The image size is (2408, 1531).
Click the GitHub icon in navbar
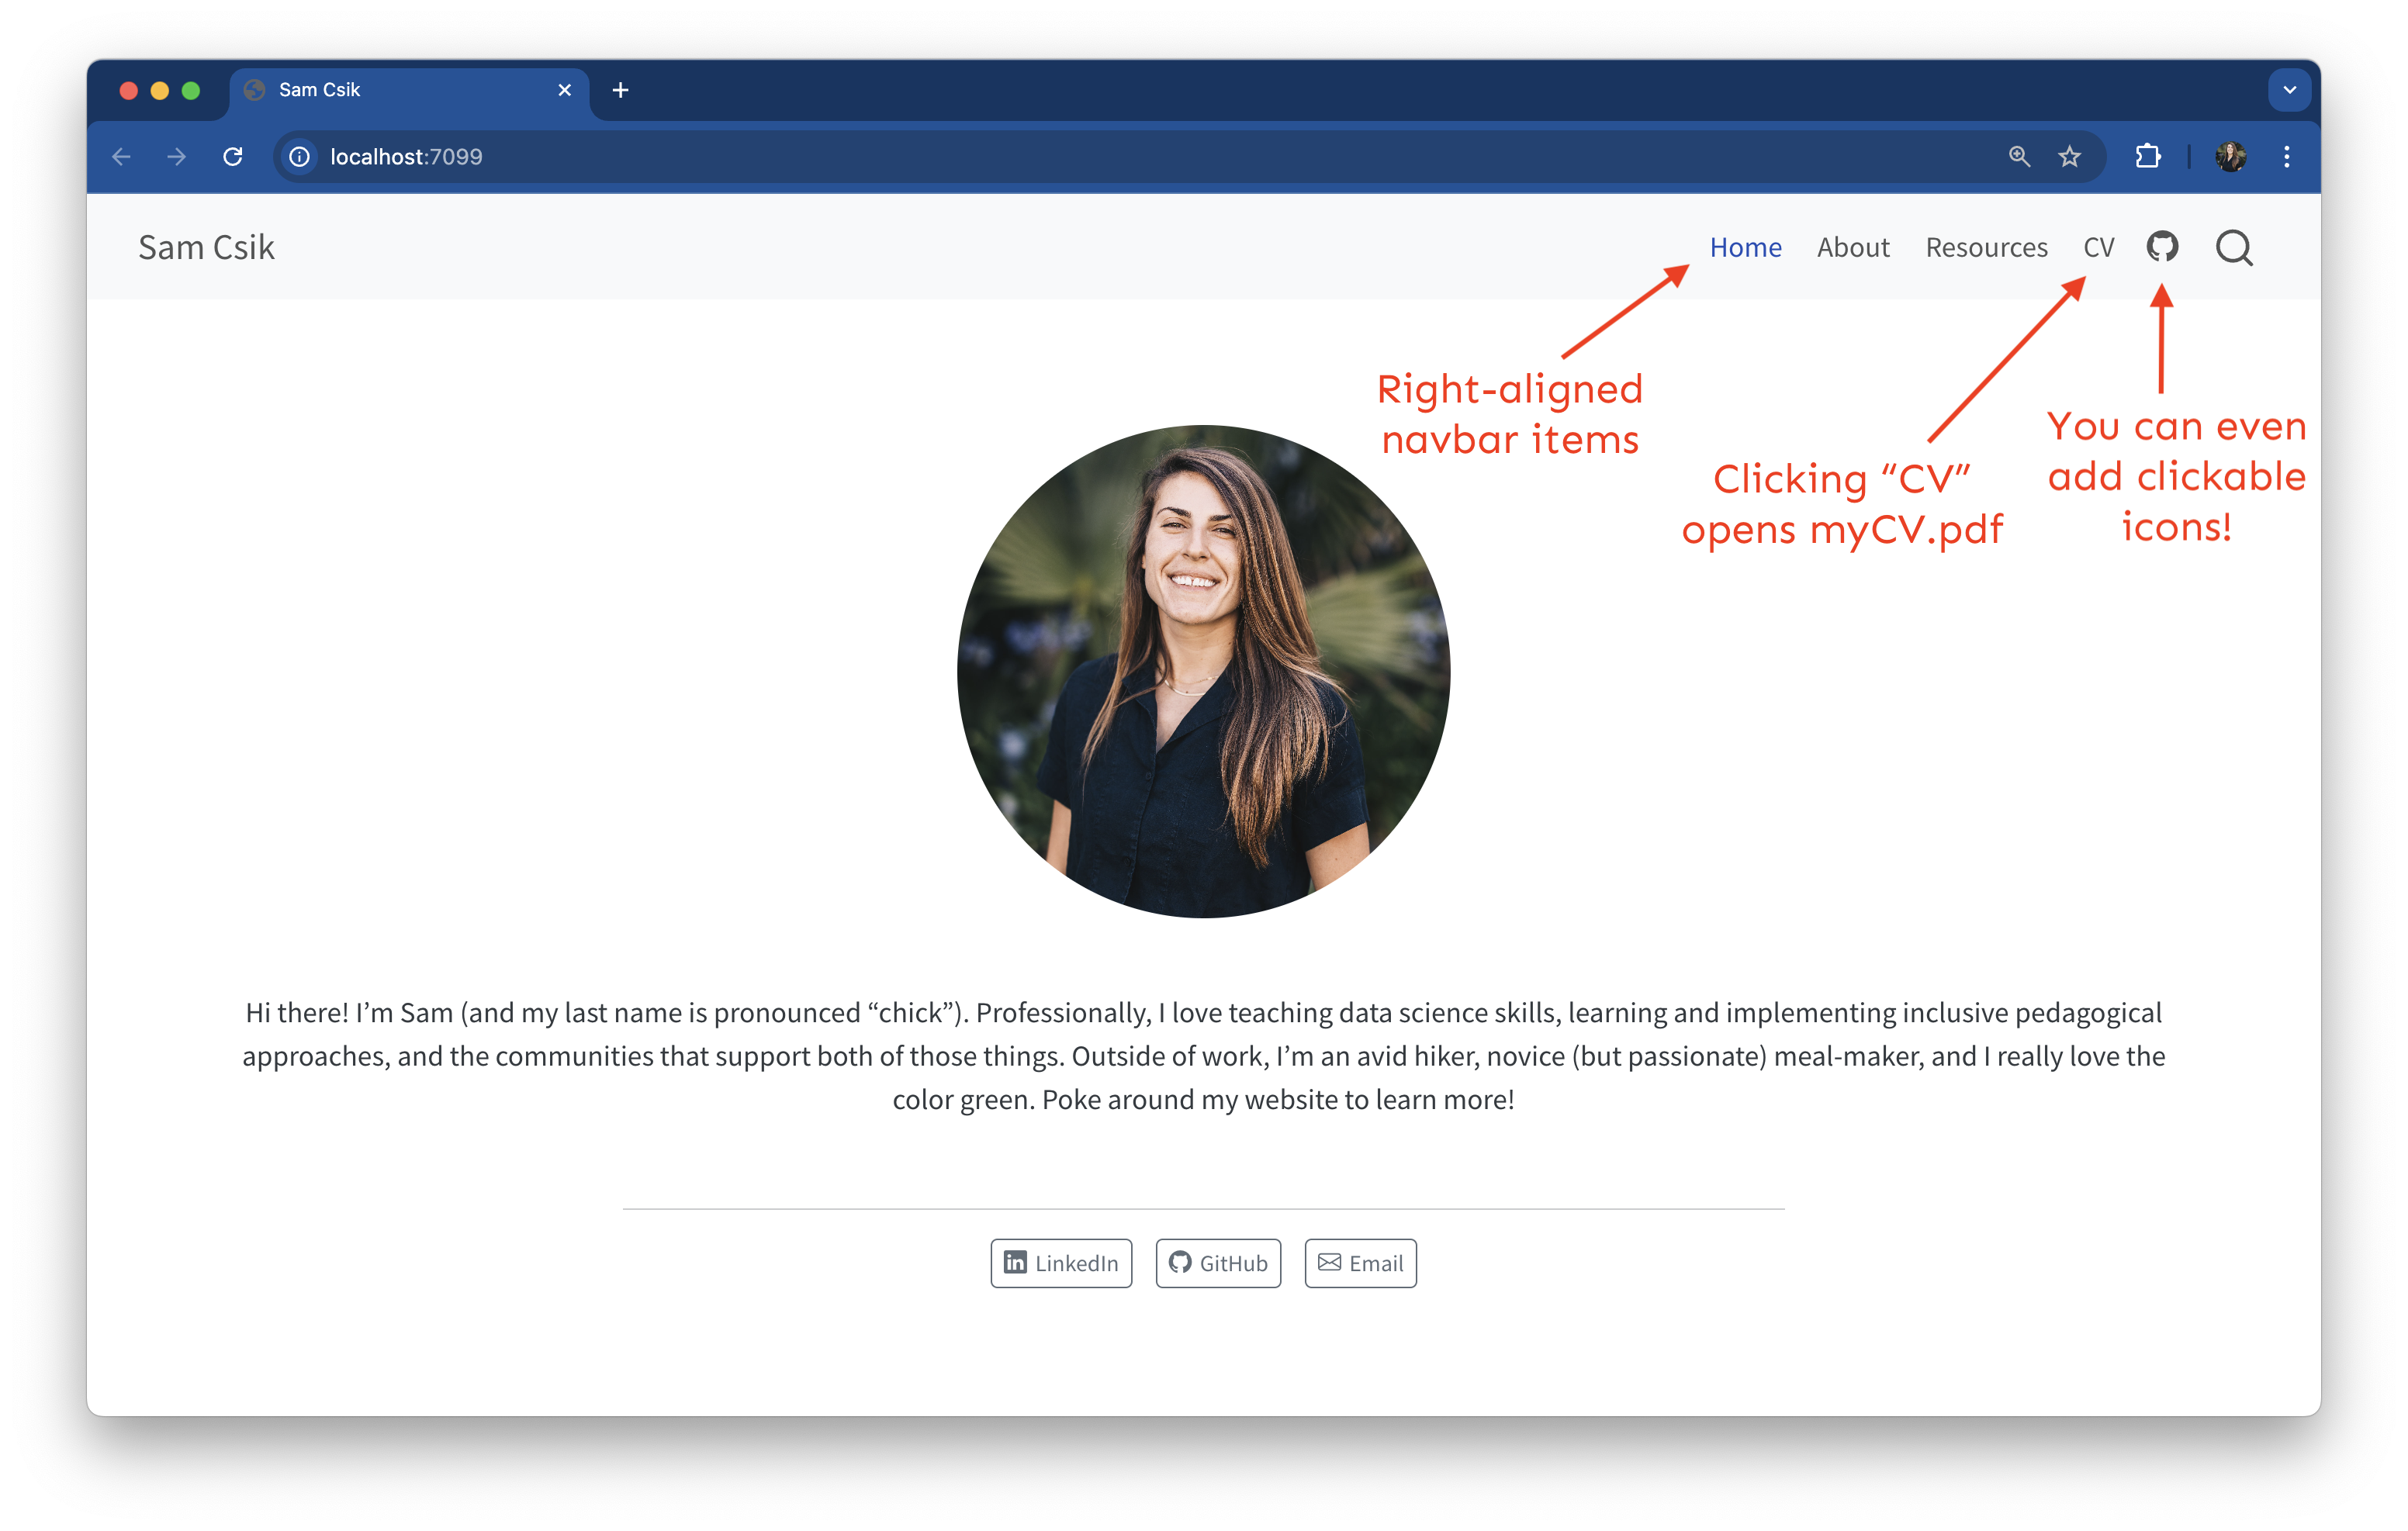[2162, 247]
